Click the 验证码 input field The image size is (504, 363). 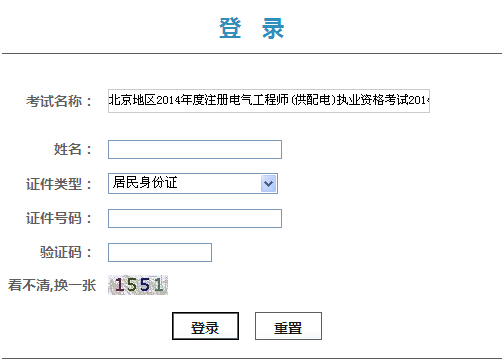(160, 252)
